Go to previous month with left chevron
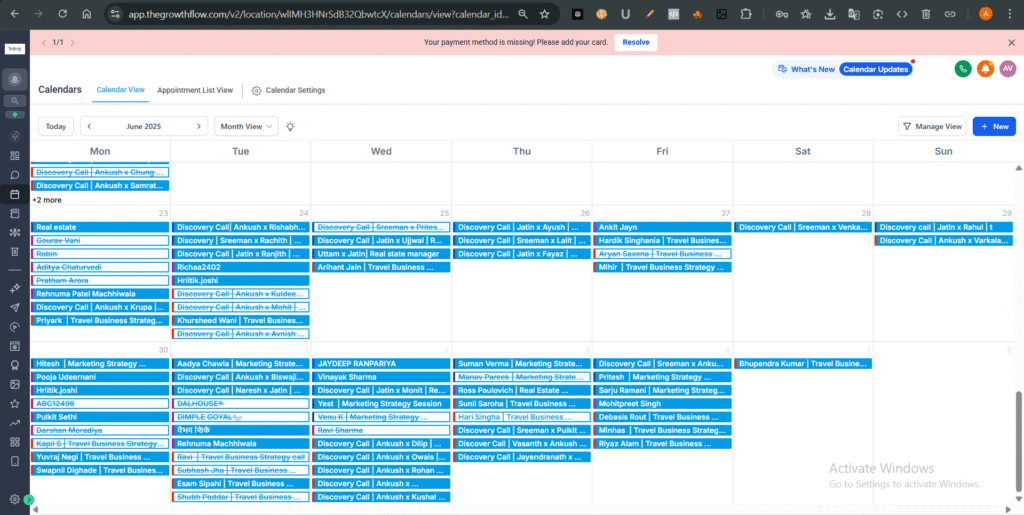The image size is (1024, 515). [90, 127]
